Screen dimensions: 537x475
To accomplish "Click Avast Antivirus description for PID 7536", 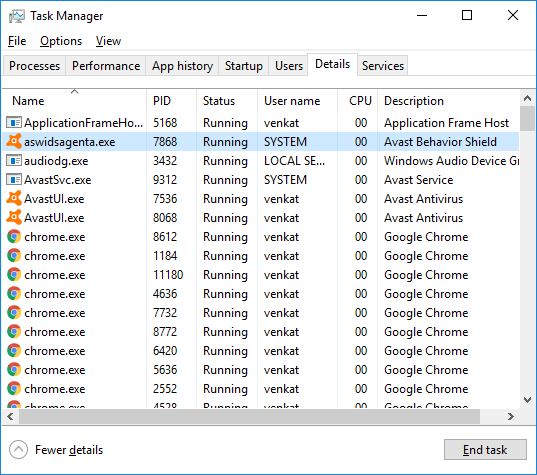I will point(424,199).
